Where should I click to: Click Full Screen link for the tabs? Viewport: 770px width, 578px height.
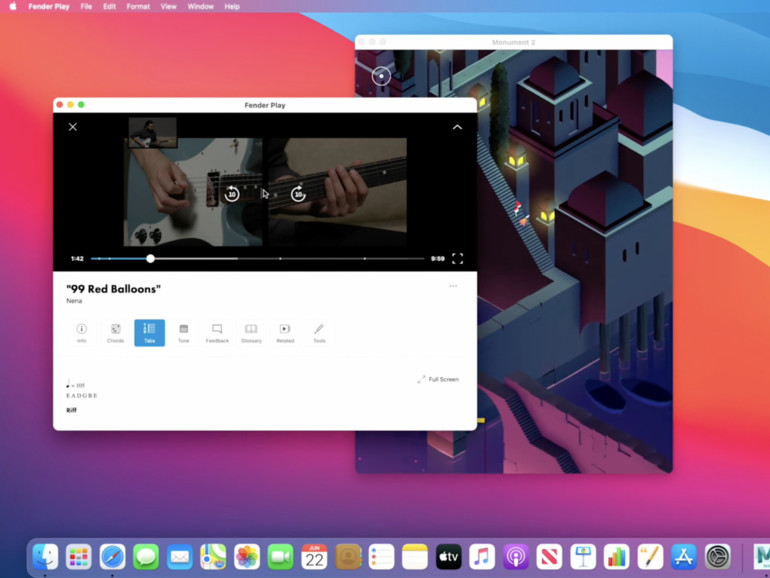click(438, 379)
